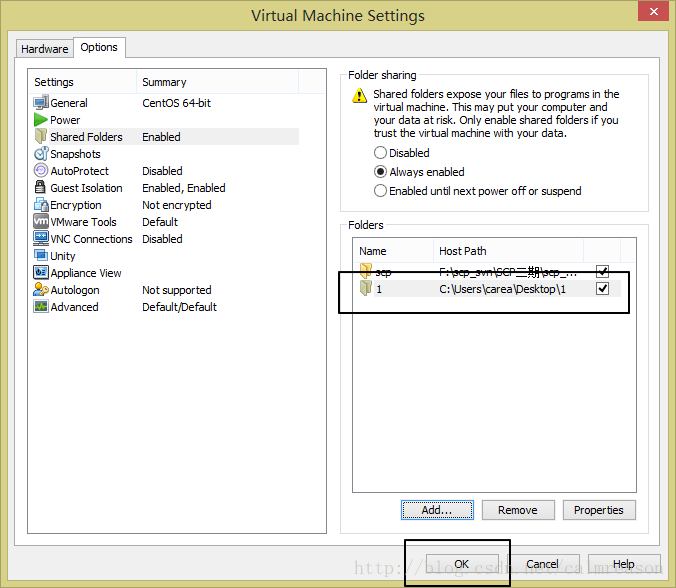Click the Autologon keys icon
Image resolution: width=676 pixels, height=588 pixels.
(41, 289)
